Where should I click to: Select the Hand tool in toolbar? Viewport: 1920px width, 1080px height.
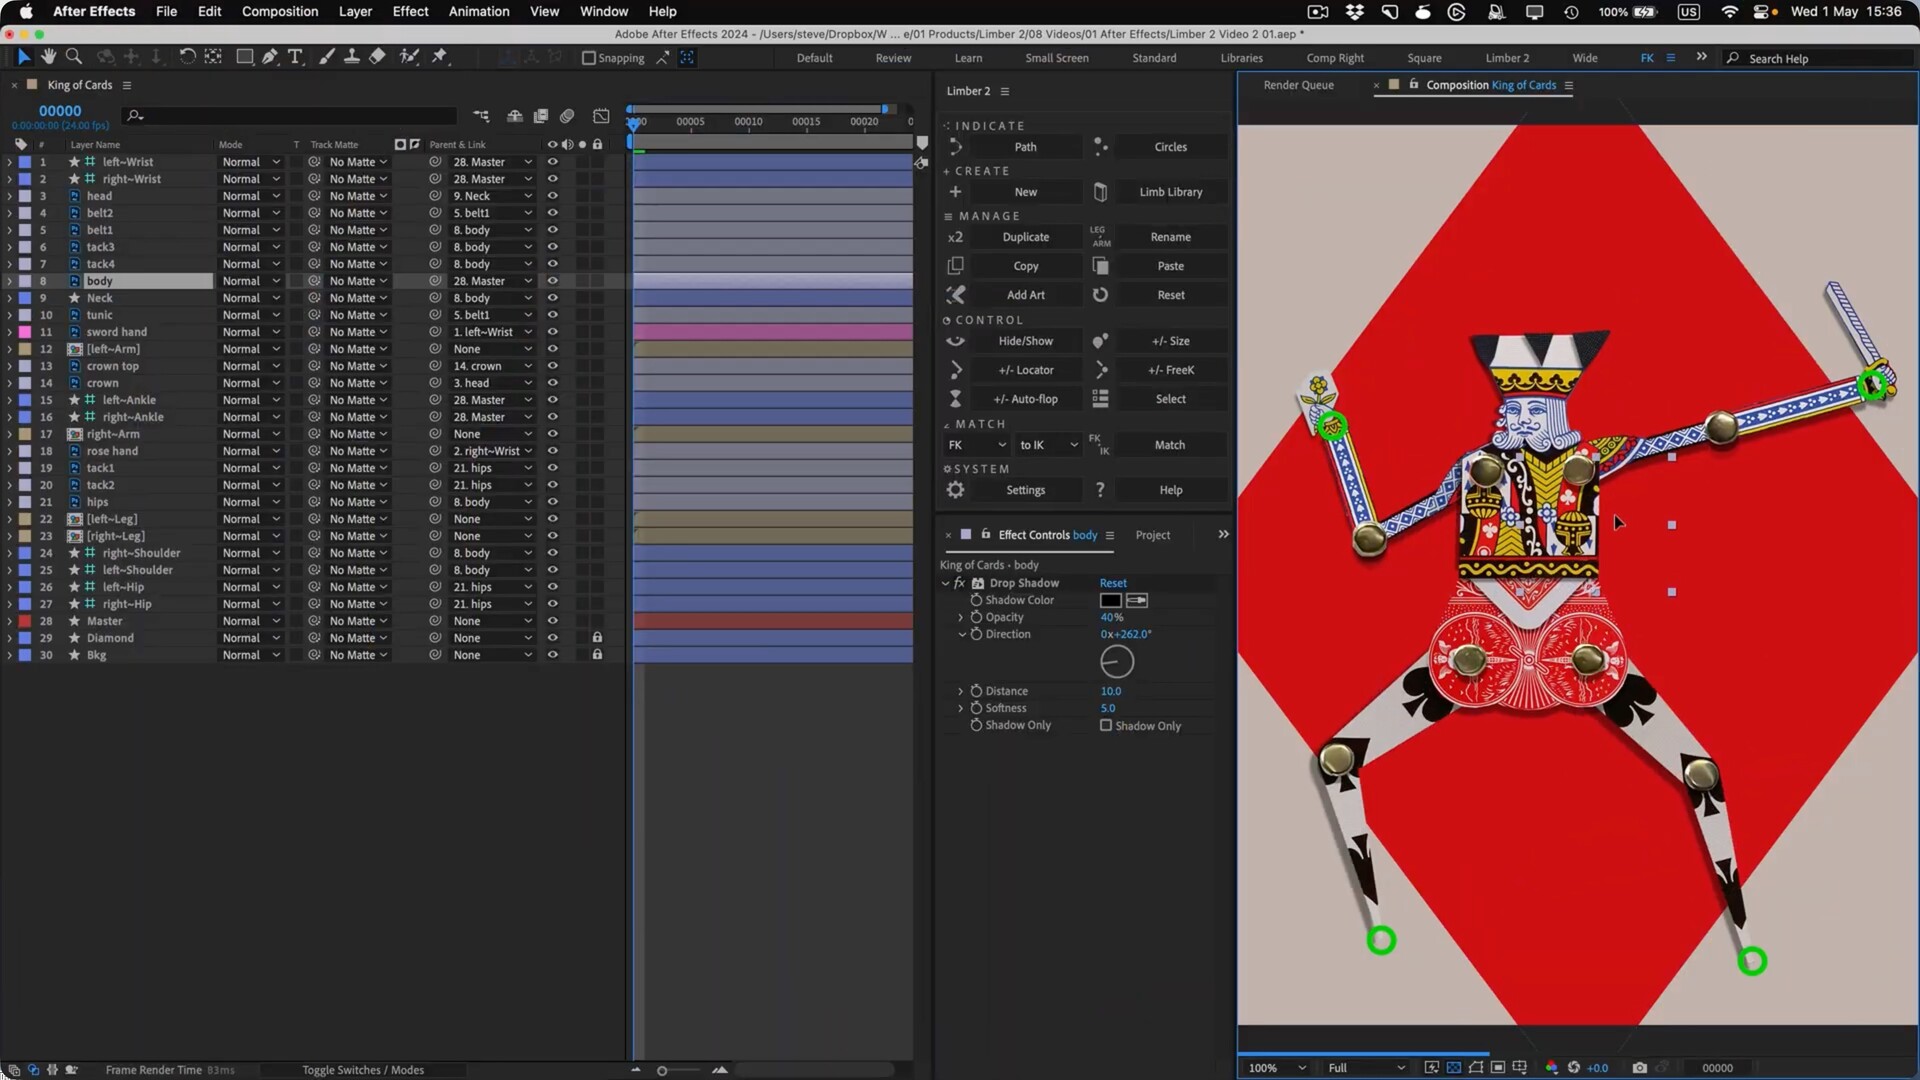coord(48,57)
